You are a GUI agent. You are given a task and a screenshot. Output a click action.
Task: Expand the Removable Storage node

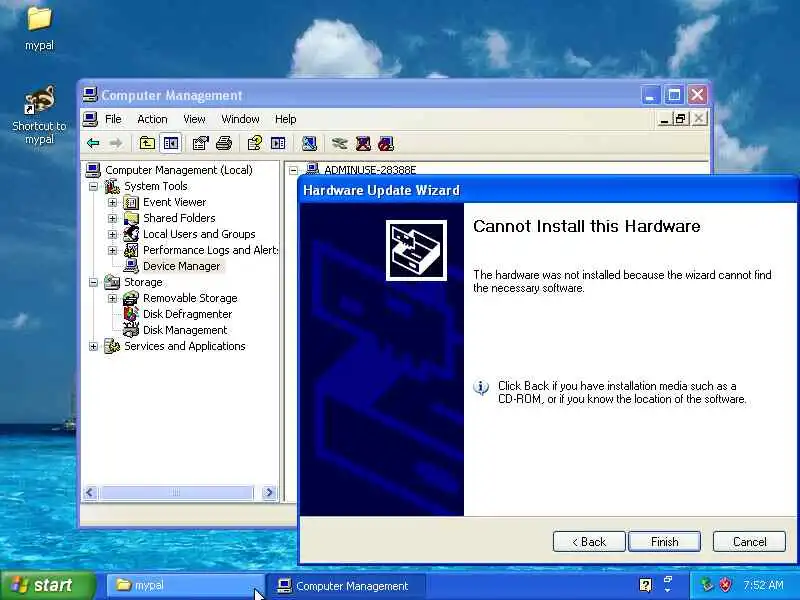tap(112, 298)
